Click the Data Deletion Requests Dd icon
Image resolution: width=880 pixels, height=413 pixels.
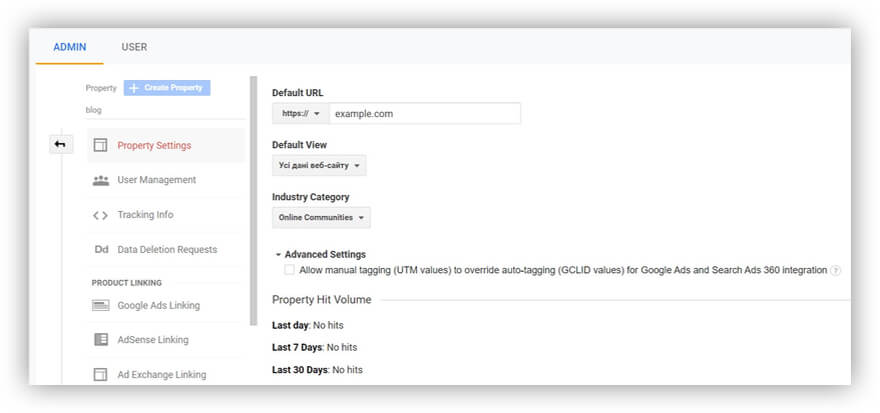tap(100, 250)
